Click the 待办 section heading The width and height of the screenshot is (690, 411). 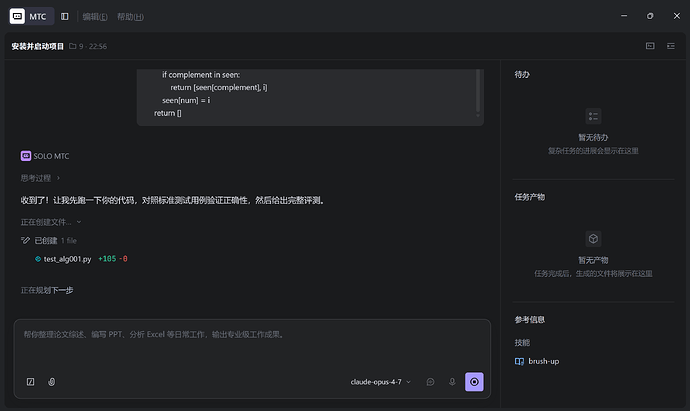(x=522, y=74)
